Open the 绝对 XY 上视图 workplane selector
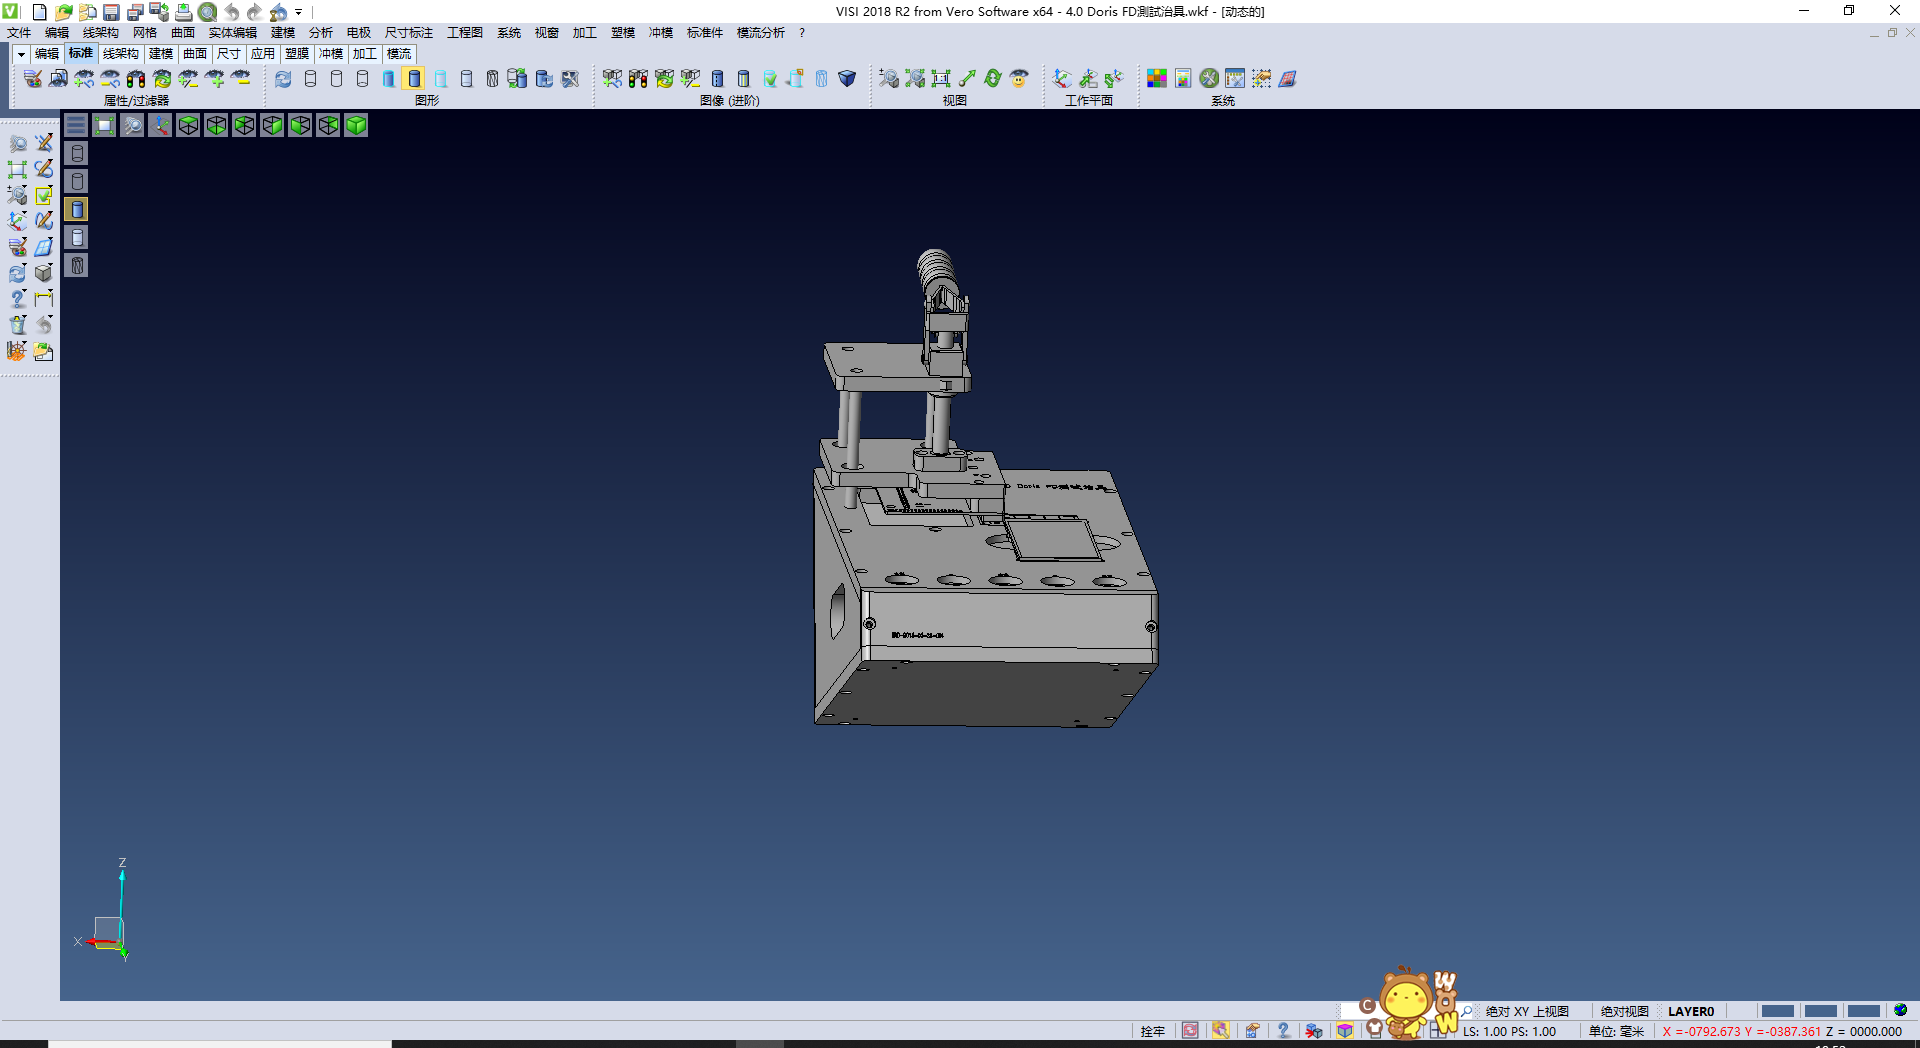 click(x=1526, y=1011)
